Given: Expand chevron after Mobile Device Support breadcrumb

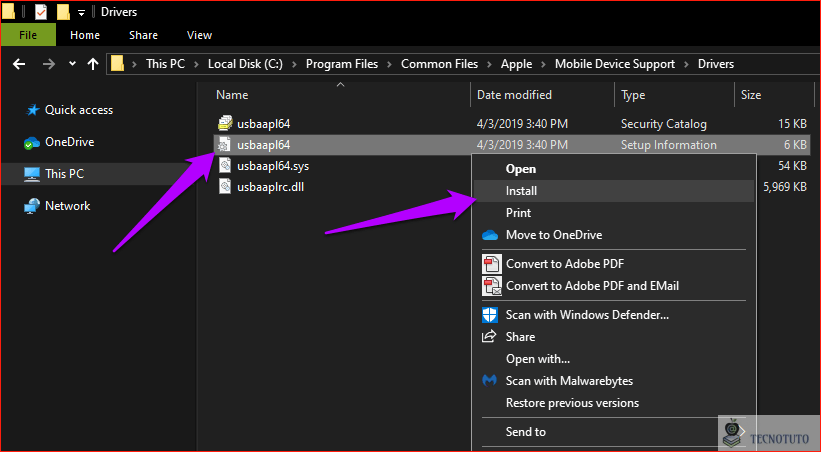Looking at the screenshot, I should click(686, 64).
